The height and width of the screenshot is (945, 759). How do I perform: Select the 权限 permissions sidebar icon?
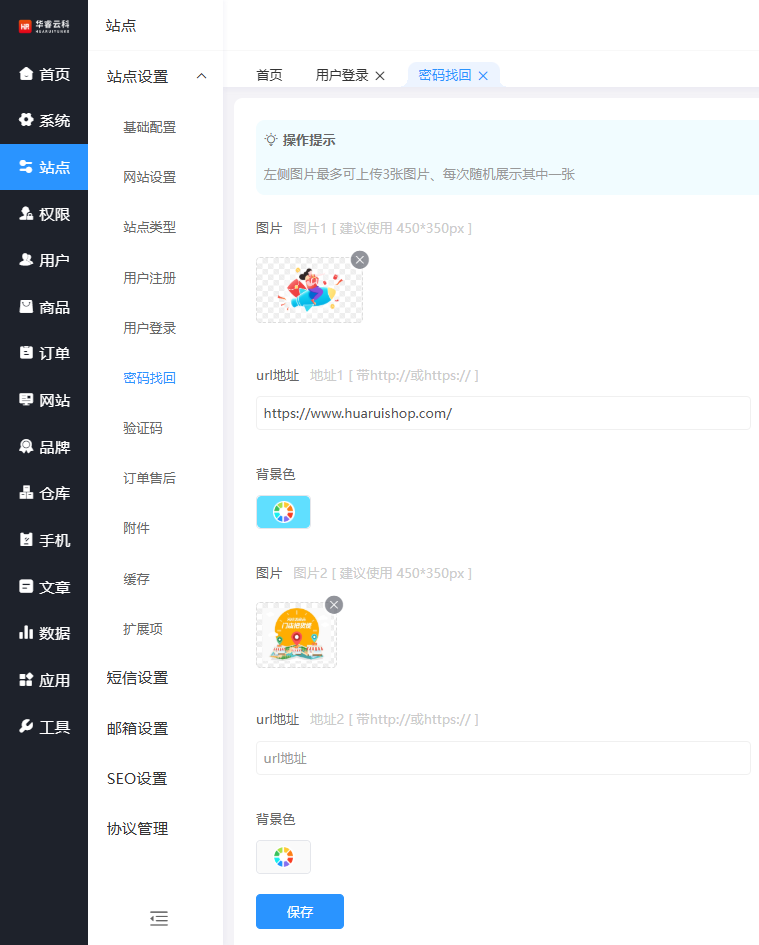[27, 214]
